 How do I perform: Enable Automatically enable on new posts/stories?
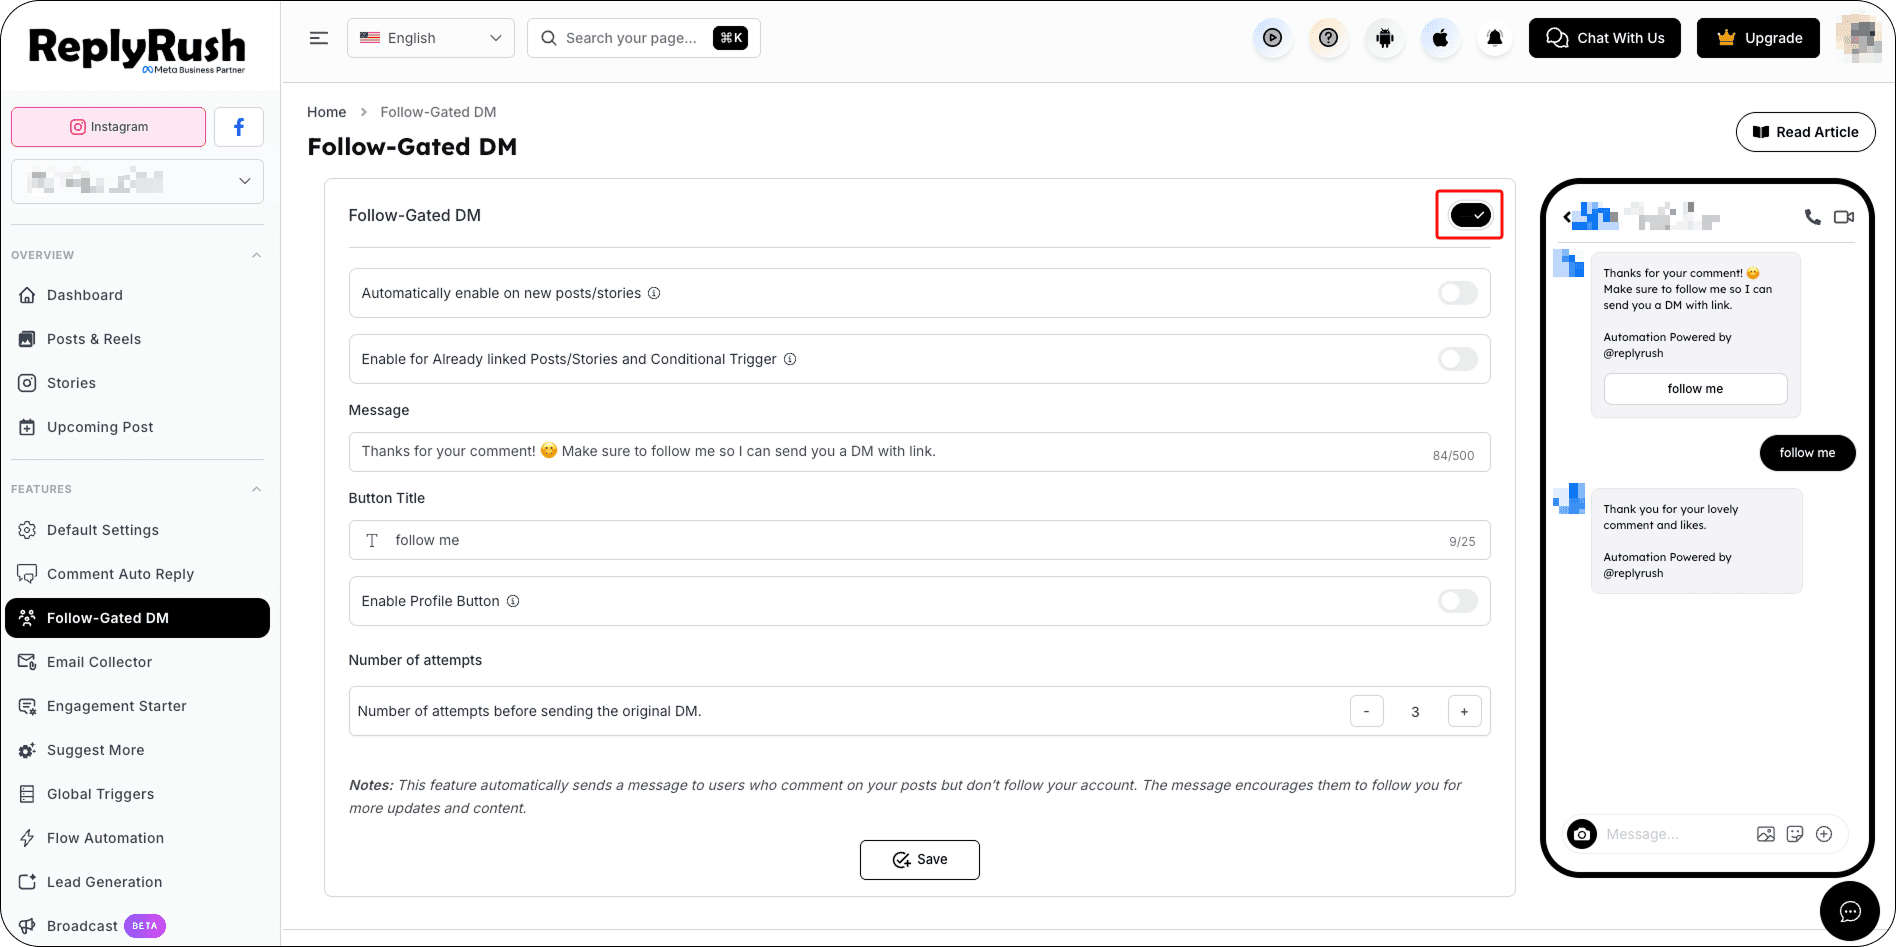[1458, 293]
